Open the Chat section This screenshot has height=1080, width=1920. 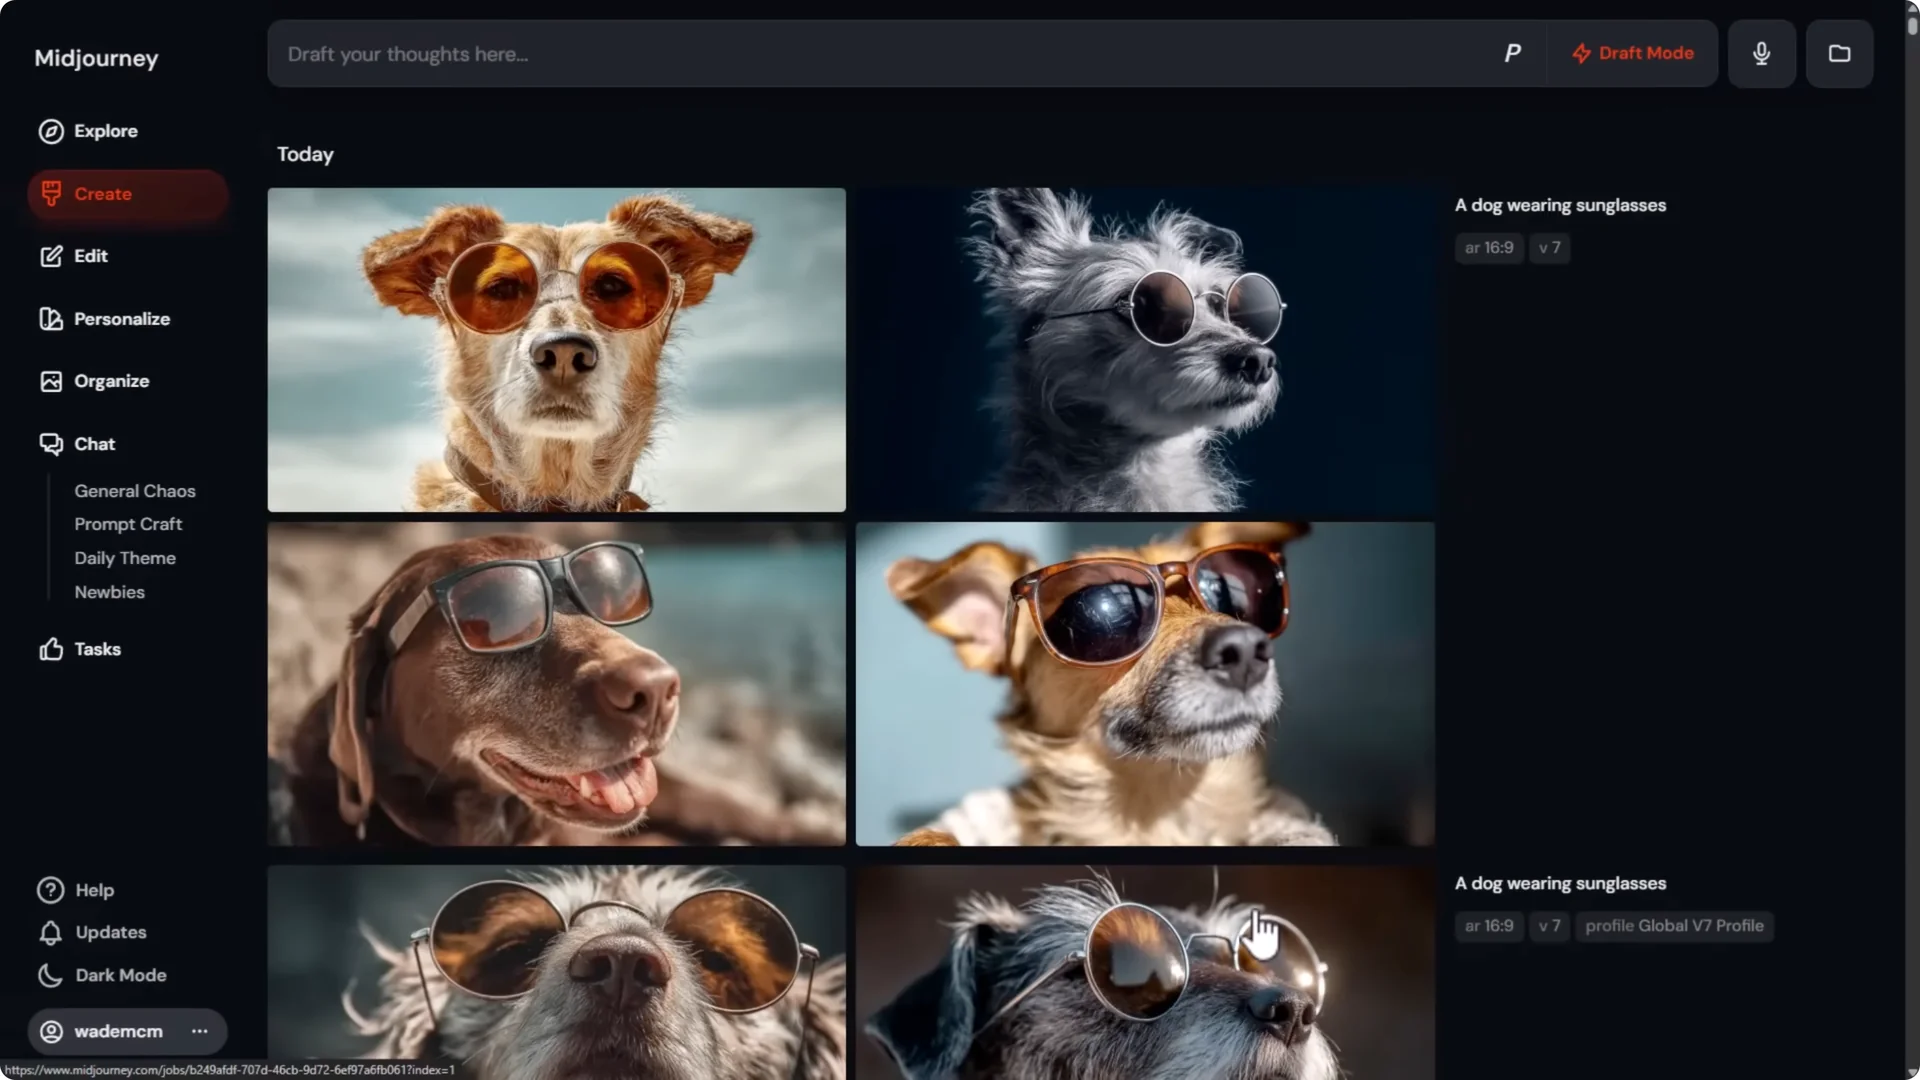pyautogui.click(x=94, y=444)
